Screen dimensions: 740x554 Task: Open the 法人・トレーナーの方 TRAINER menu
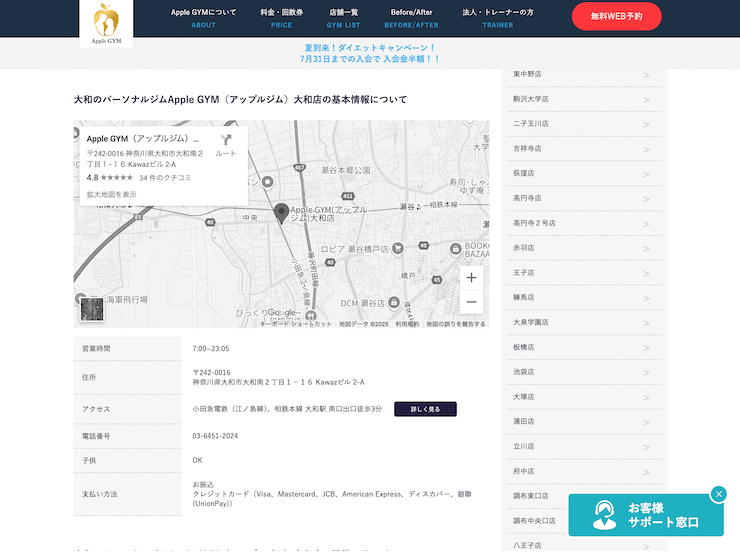coord(498,18)
